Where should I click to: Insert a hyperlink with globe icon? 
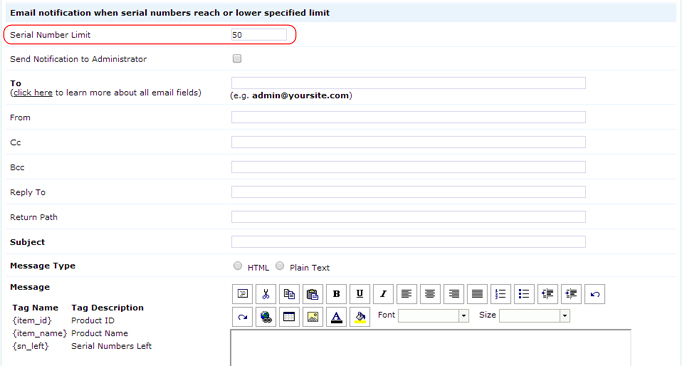click(266, 317)
